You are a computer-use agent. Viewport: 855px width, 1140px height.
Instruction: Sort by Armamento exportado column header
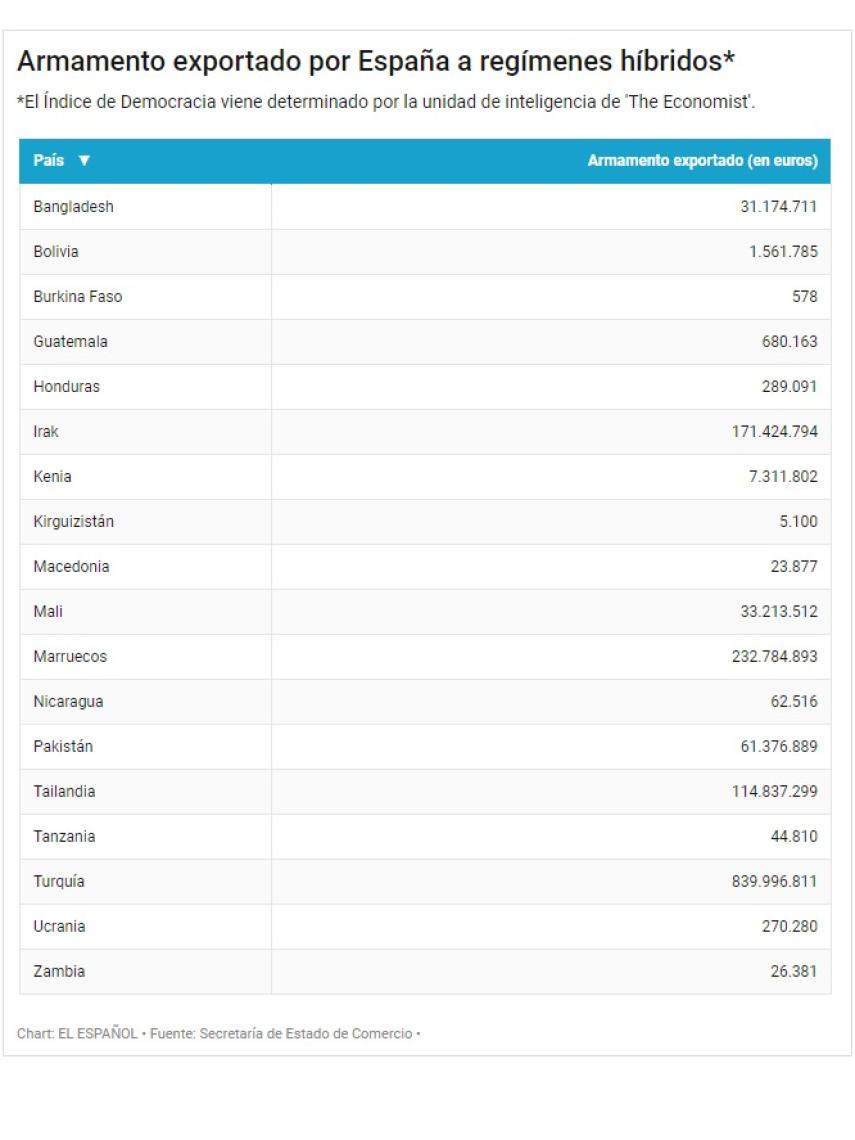(702, 162)
